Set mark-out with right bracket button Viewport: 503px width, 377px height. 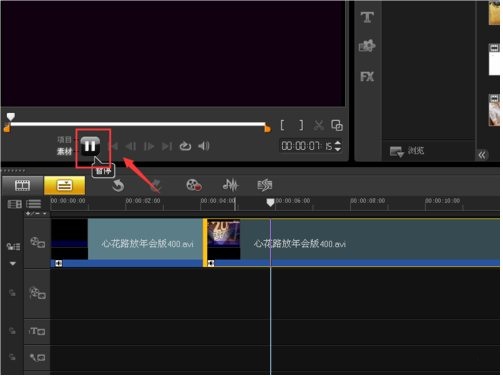click(301, 125)
